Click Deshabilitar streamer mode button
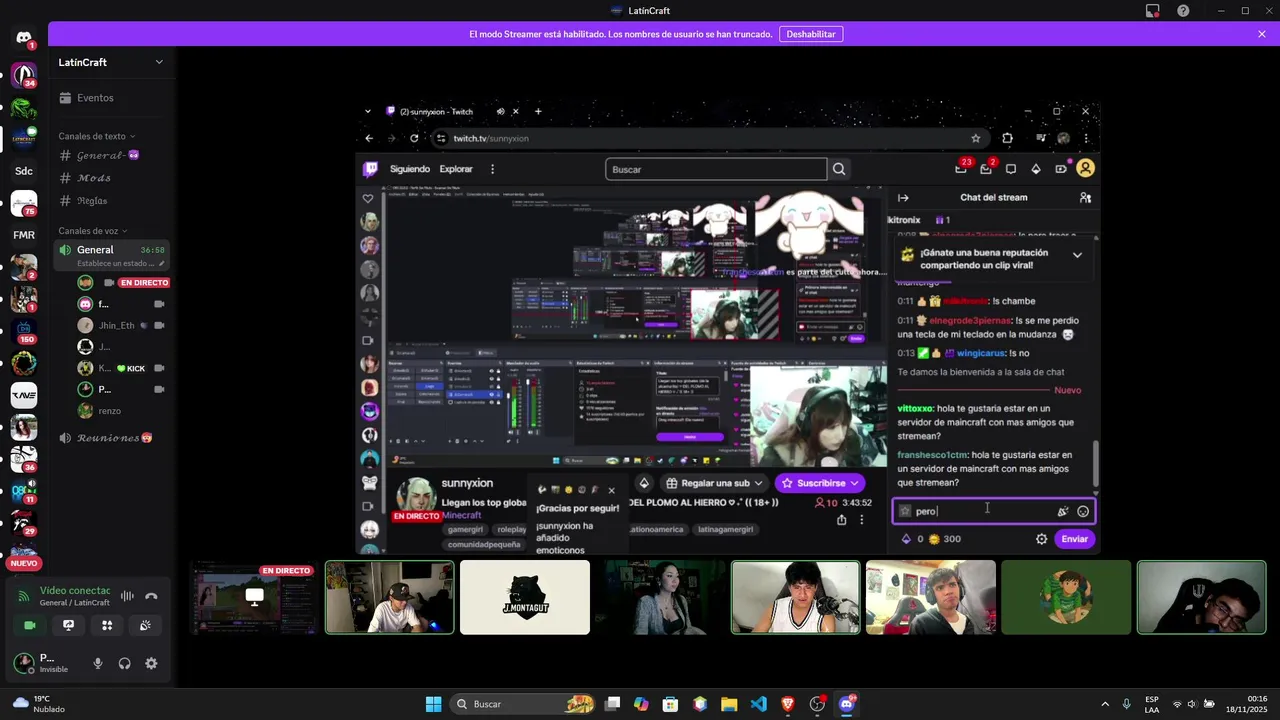The image size is (1280, 720). (x=811, y=34)
